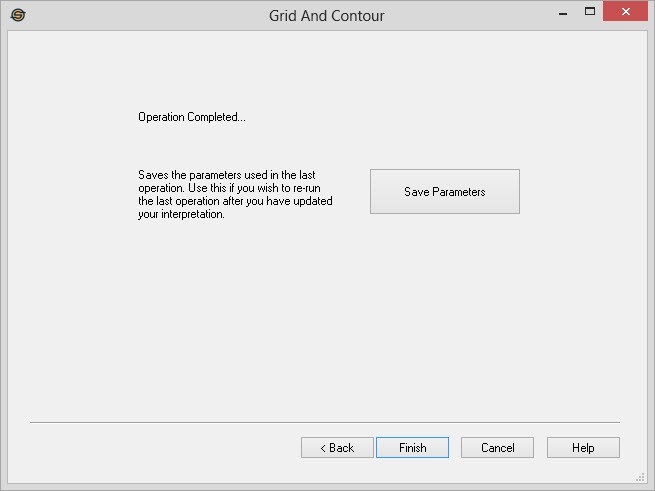Click the 'Saves the parameters used' text line
Screen dimensions: 655x491
pyautogui.click(x=227, y=175)
